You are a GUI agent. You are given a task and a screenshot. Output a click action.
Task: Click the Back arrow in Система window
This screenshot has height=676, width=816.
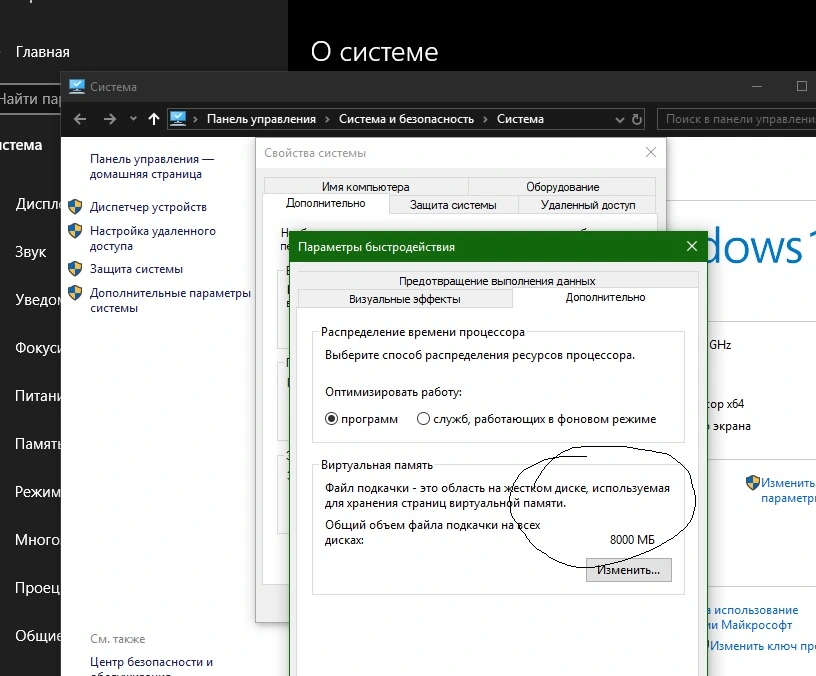[x=80, y=119]
